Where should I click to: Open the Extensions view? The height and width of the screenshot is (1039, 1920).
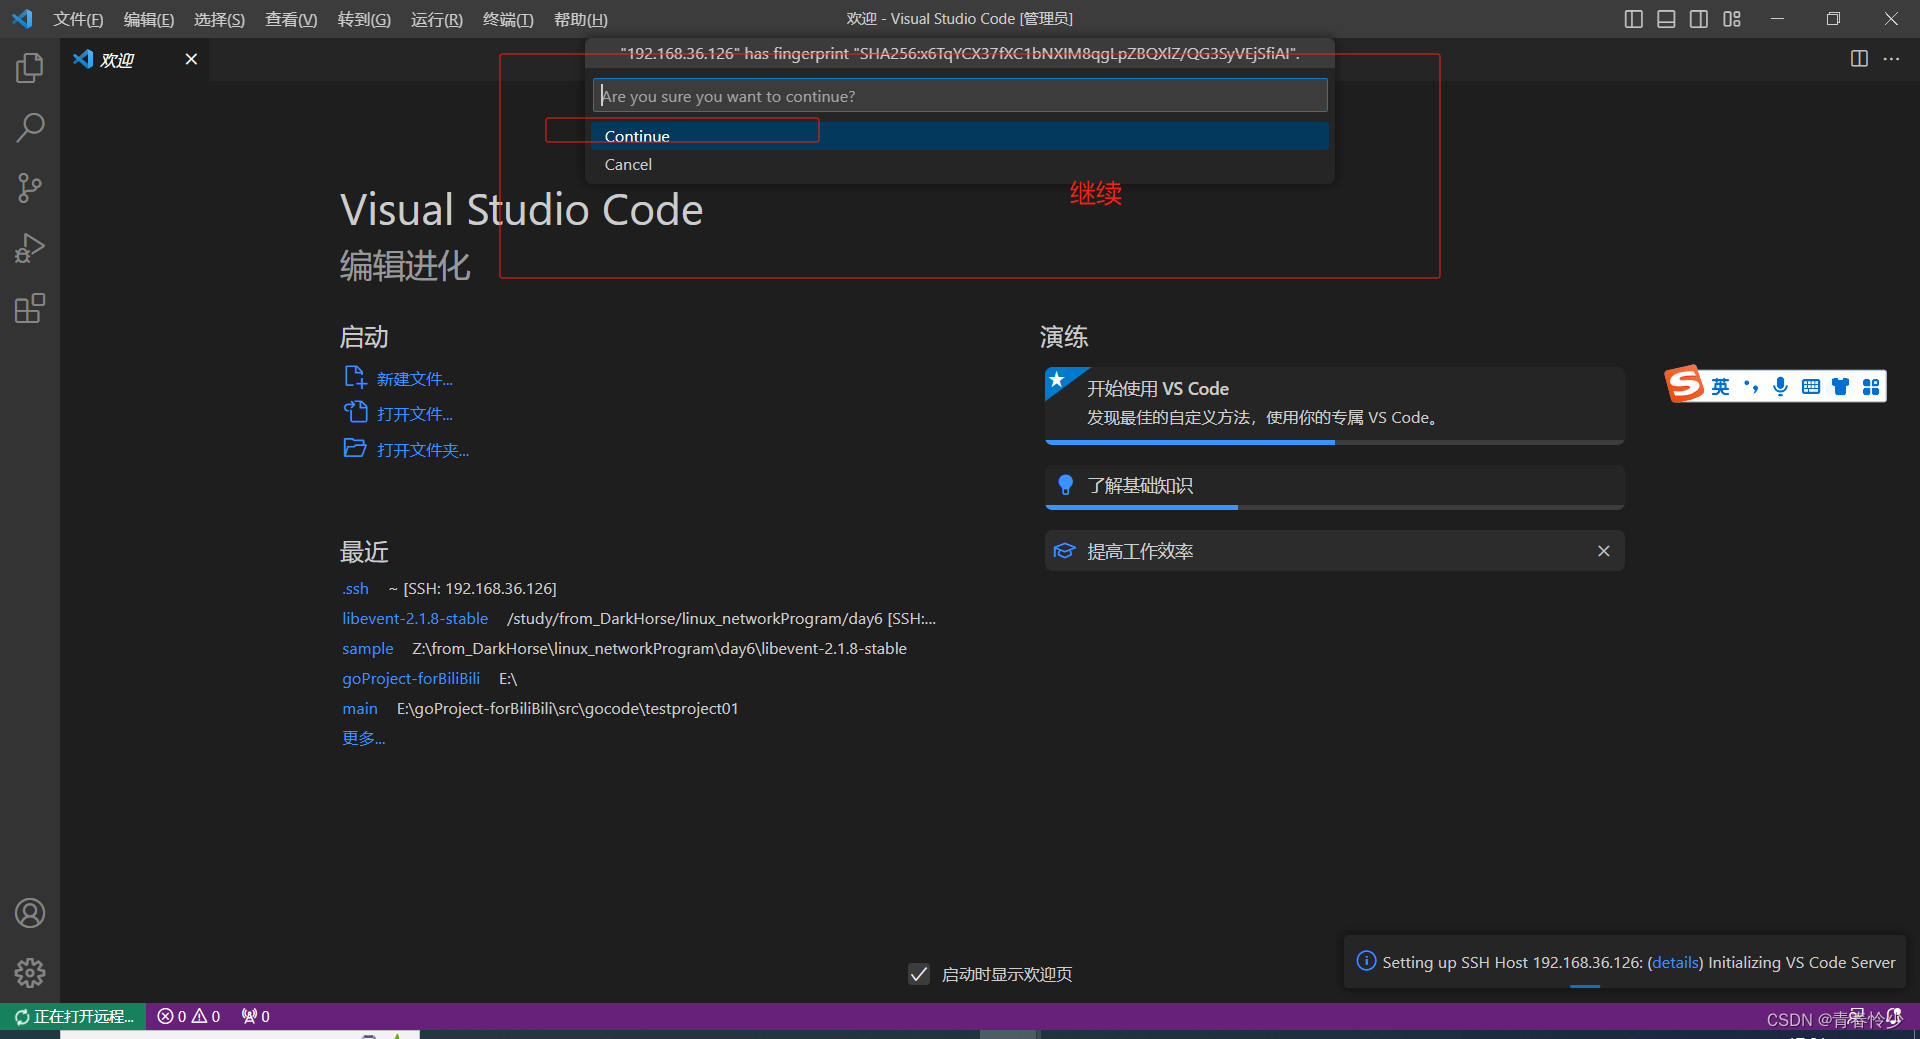pos(29,308)
